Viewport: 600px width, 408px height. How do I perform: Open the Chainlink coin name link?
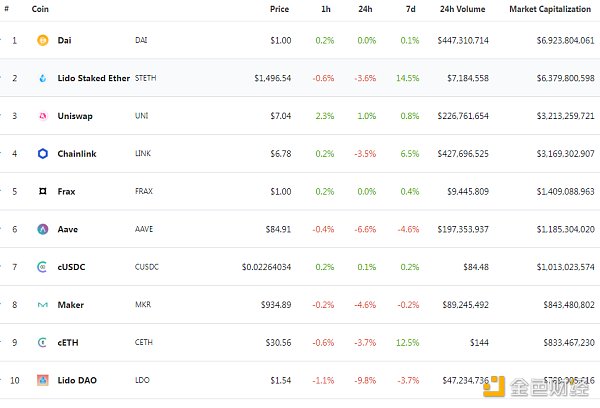78,153
